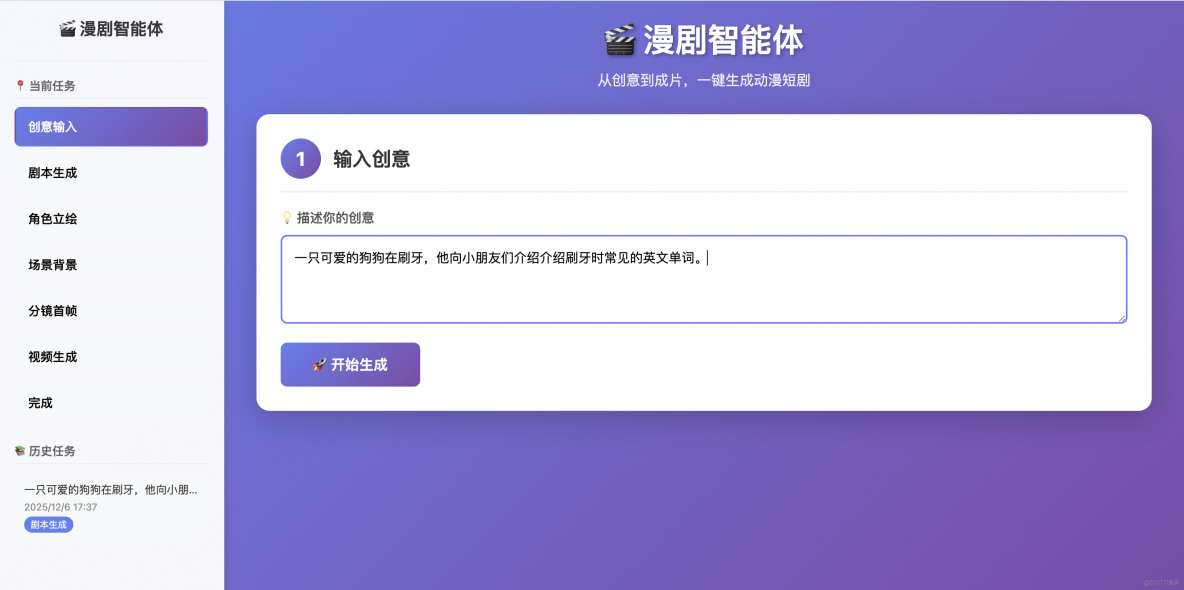The image size is (1184, 590).
Task: Click the clapperboard icon in the page header
Action: 619,42
